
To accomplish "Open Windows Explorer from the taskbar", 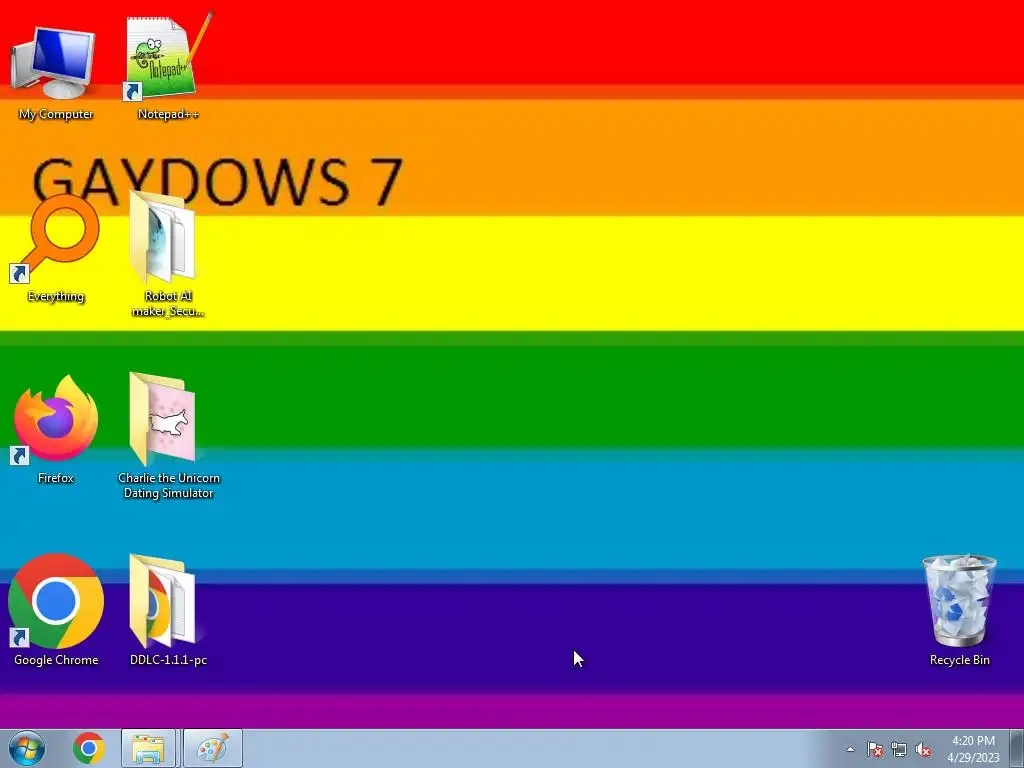I will (148, 748).
